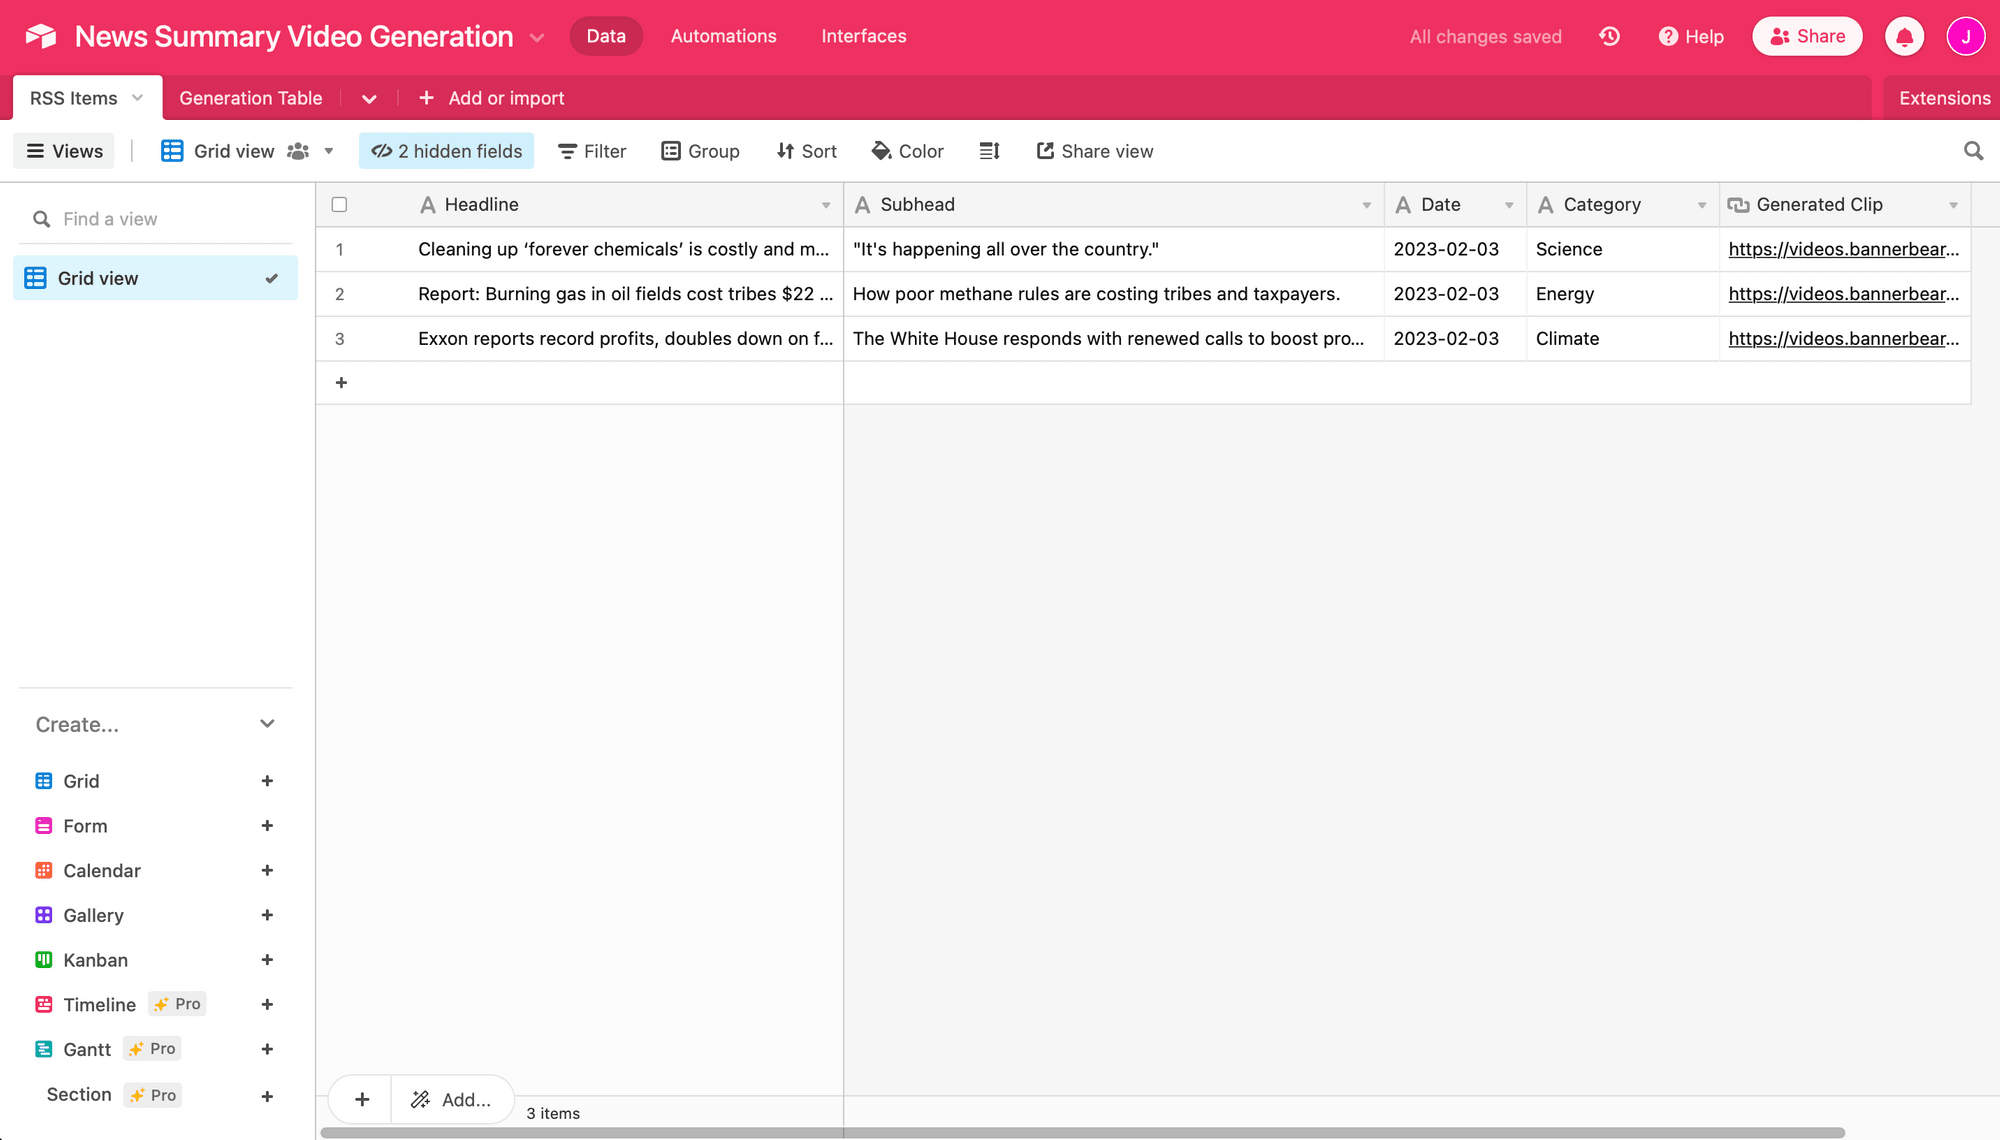The width and height of the screenshot is (2000, 1140).
Task: Switch to the Automations tab
Action: coord(724,36)
